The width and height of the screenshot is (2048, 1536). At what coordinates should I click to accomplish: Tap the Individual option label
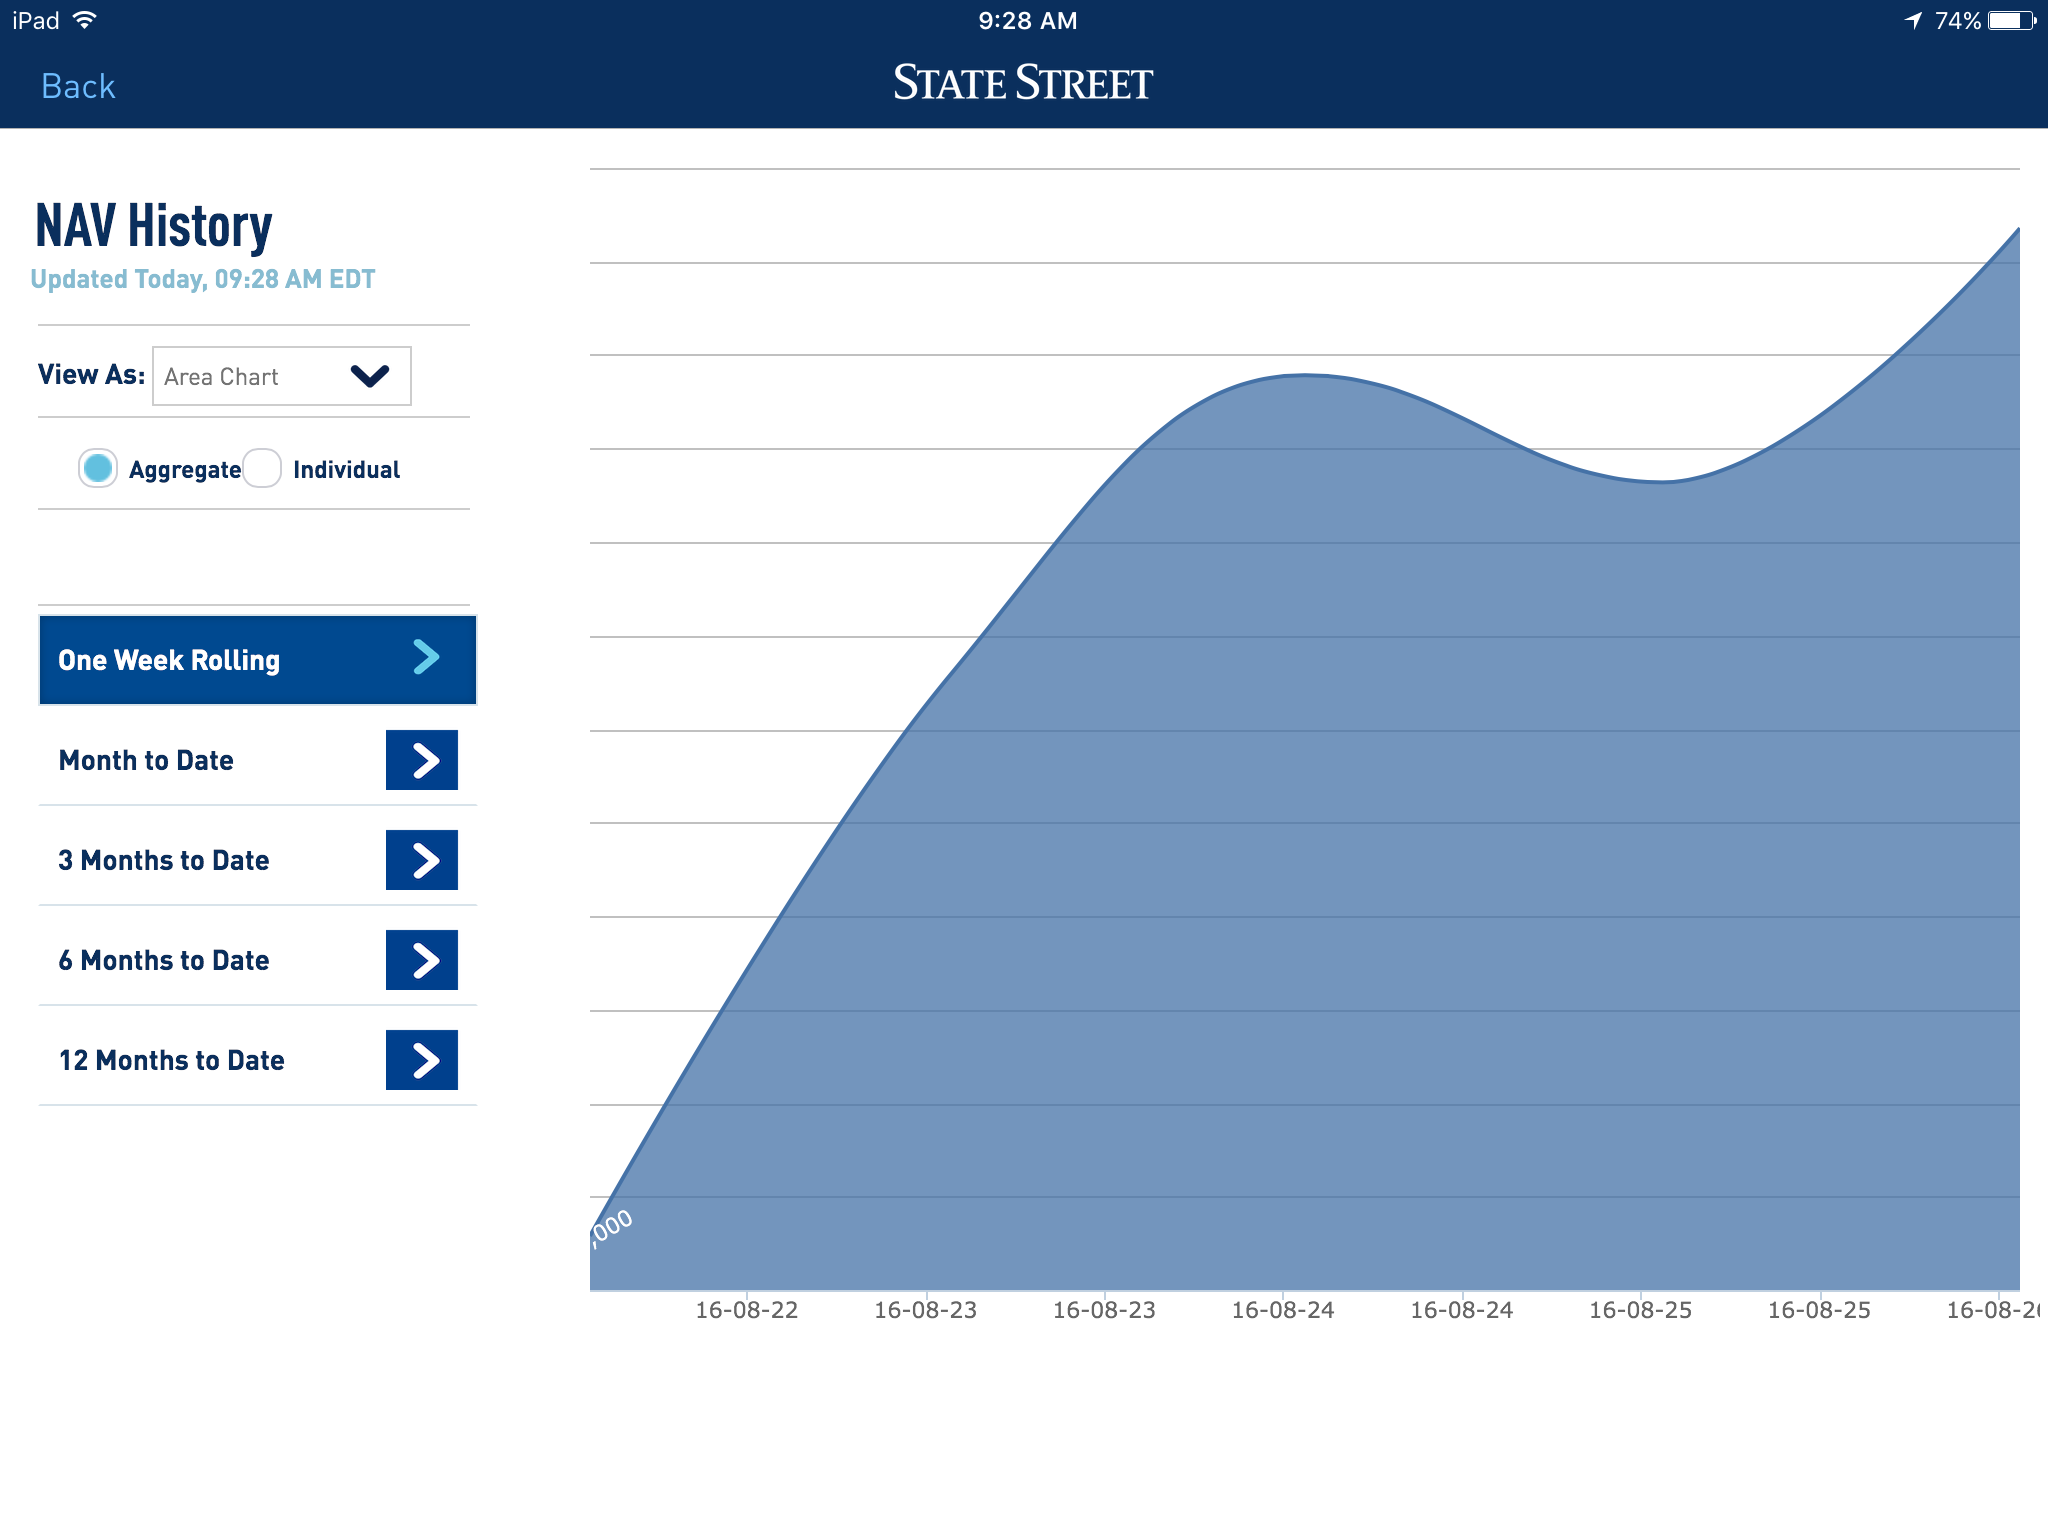(346, 470)
